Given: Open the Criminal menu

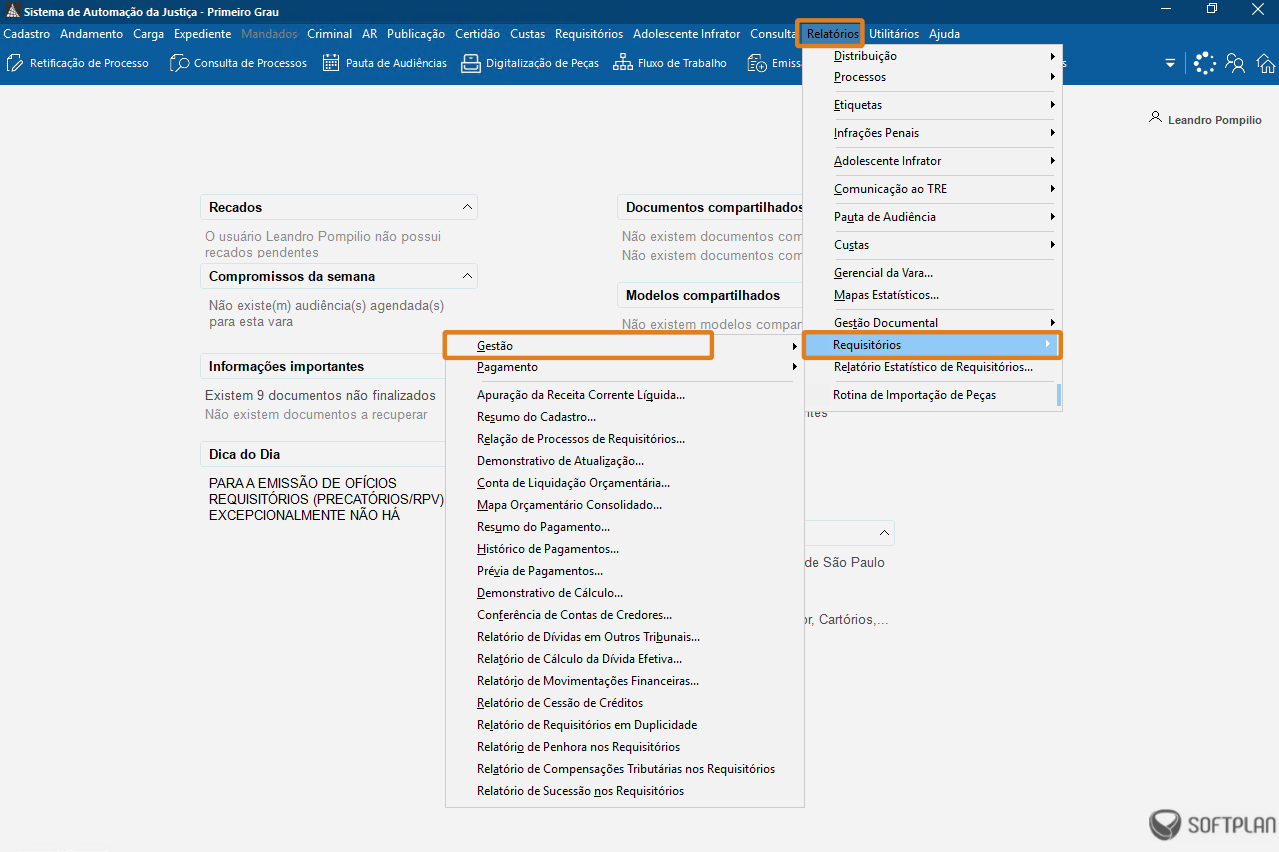Looking at the screenshot, I should point(329,34).
